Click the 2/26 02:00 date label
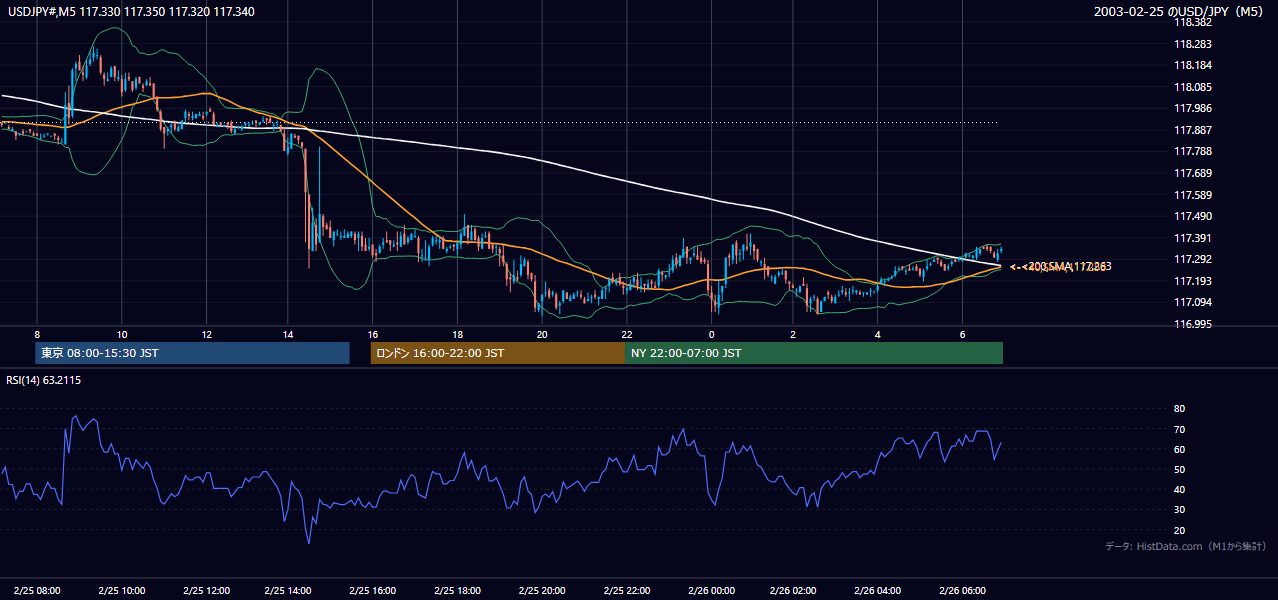Image resolution: width=1278 pixels, height=600 pixels. click(x=794, y=590)
